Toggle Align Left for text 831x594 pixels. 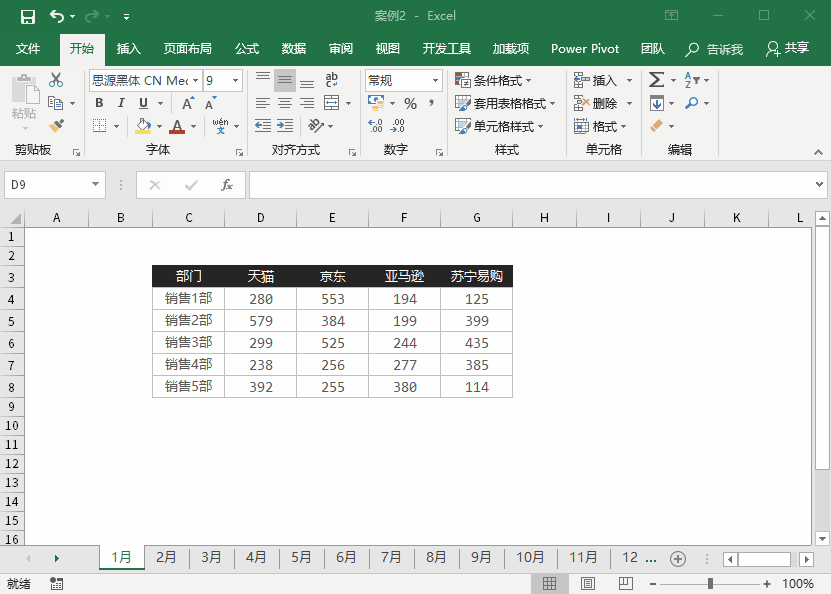click(263, 103)
